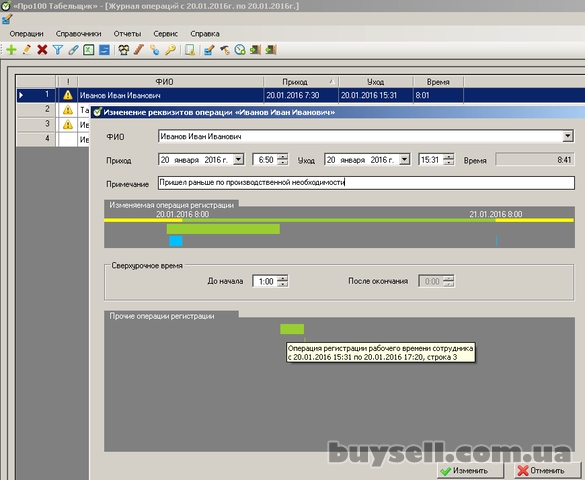Open the employees people icon
Screen dimensions: 585x480
[123, 50]
